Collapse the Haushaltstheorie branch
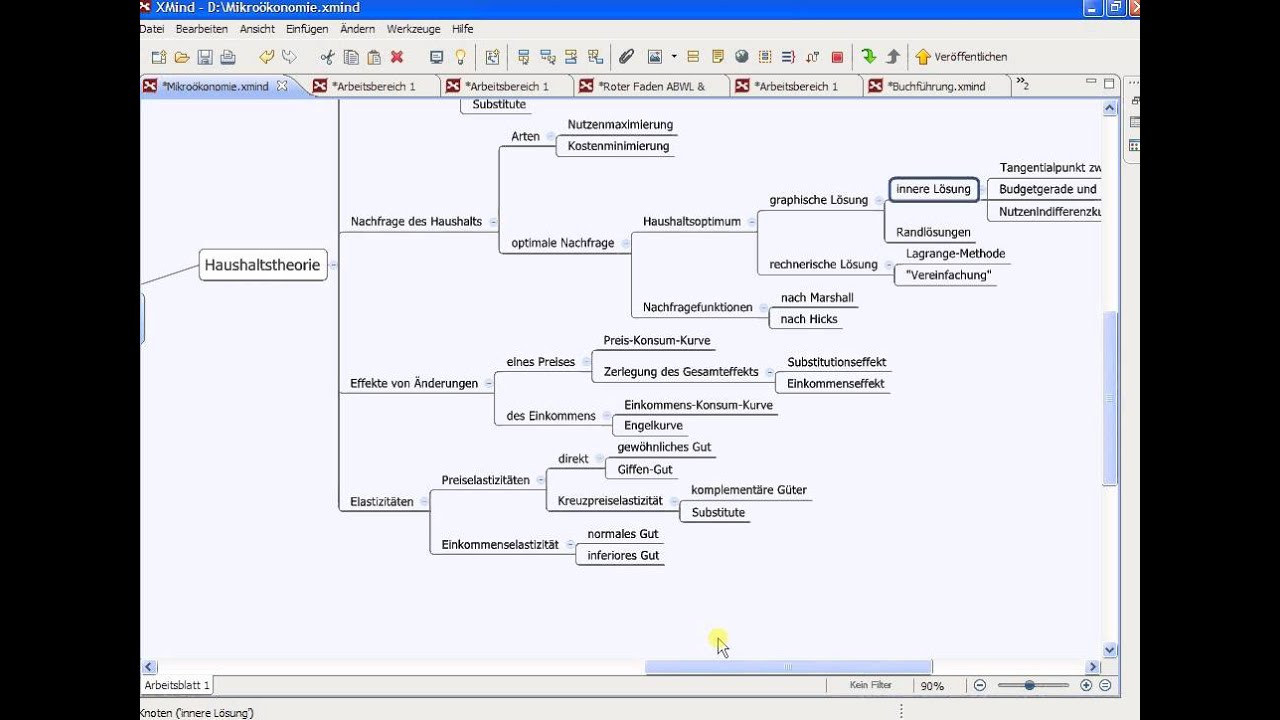The width and height of the screenshot is (1280, 720). click(334, 265)
